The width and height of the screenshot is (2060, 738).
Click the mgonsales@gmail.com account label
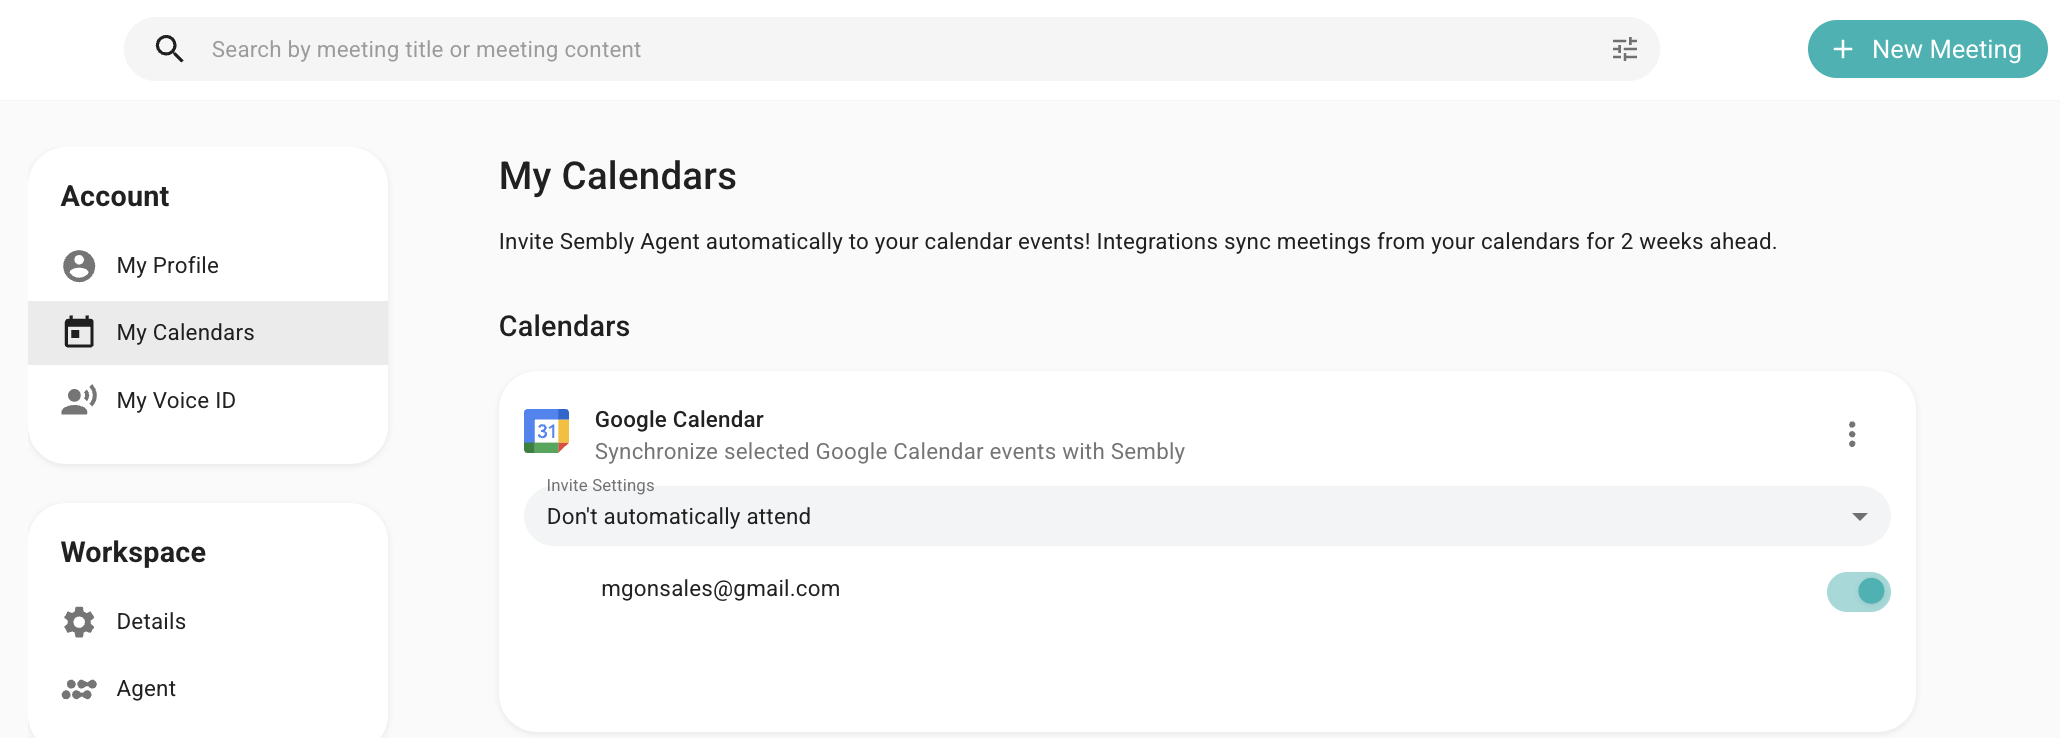pos(720,589)
